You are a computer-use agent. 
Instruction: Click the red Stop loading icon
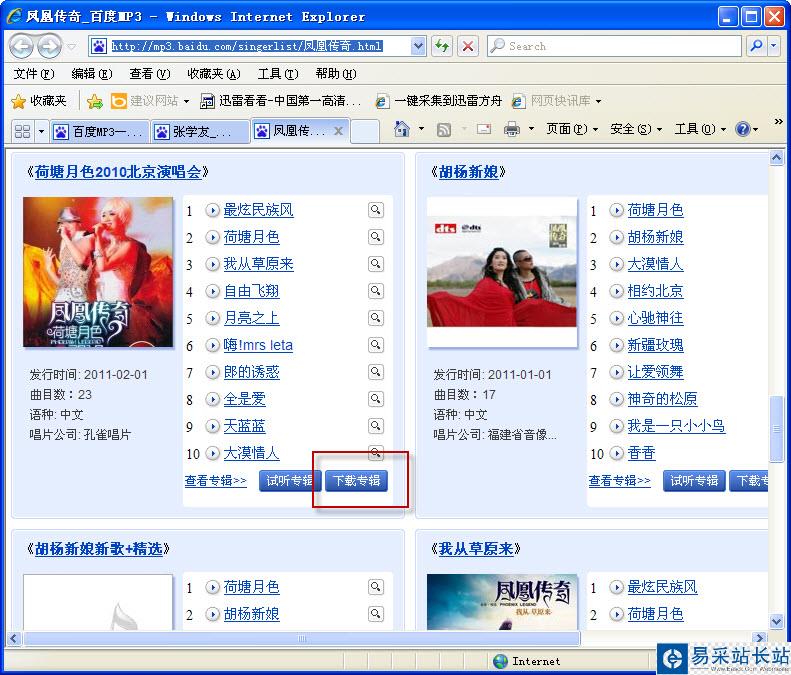(468, 46)
